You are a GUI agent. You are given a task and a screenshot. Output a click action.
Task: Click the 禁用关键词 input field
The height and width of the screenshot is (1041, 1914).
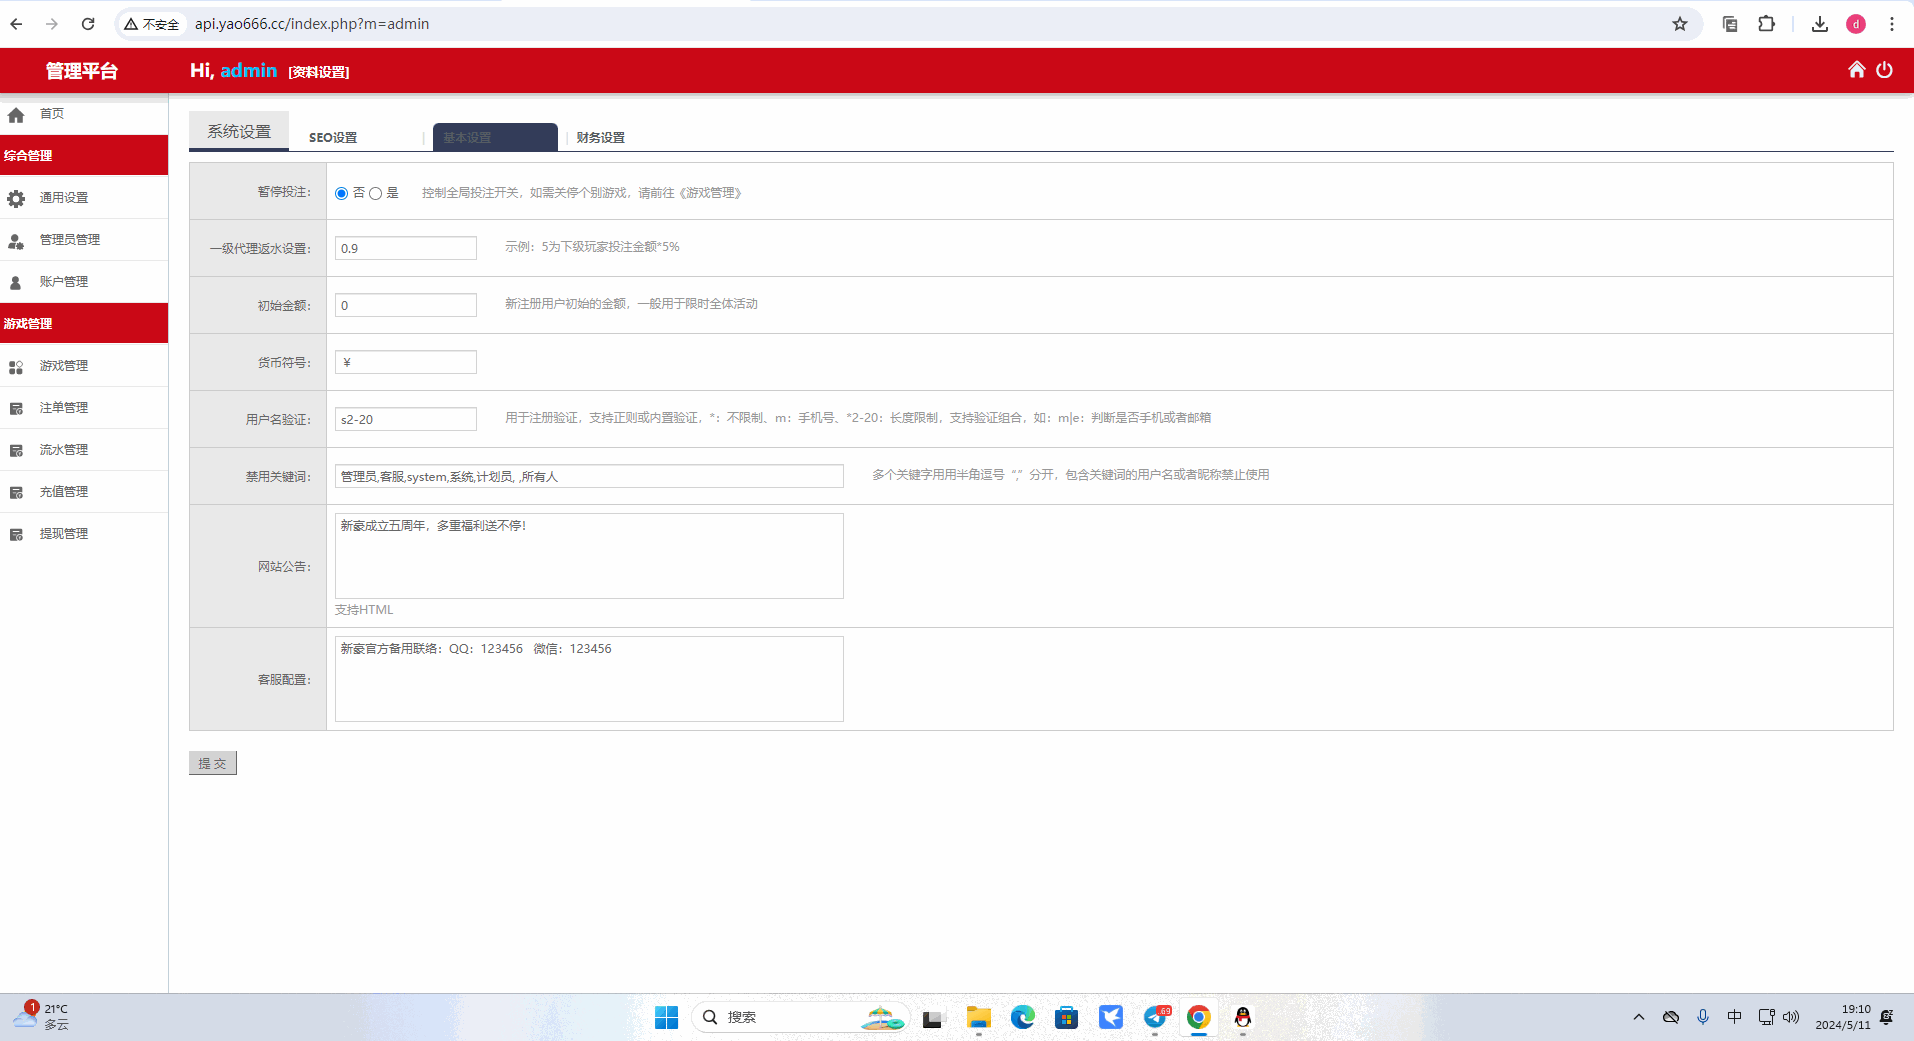pos(588,476)
